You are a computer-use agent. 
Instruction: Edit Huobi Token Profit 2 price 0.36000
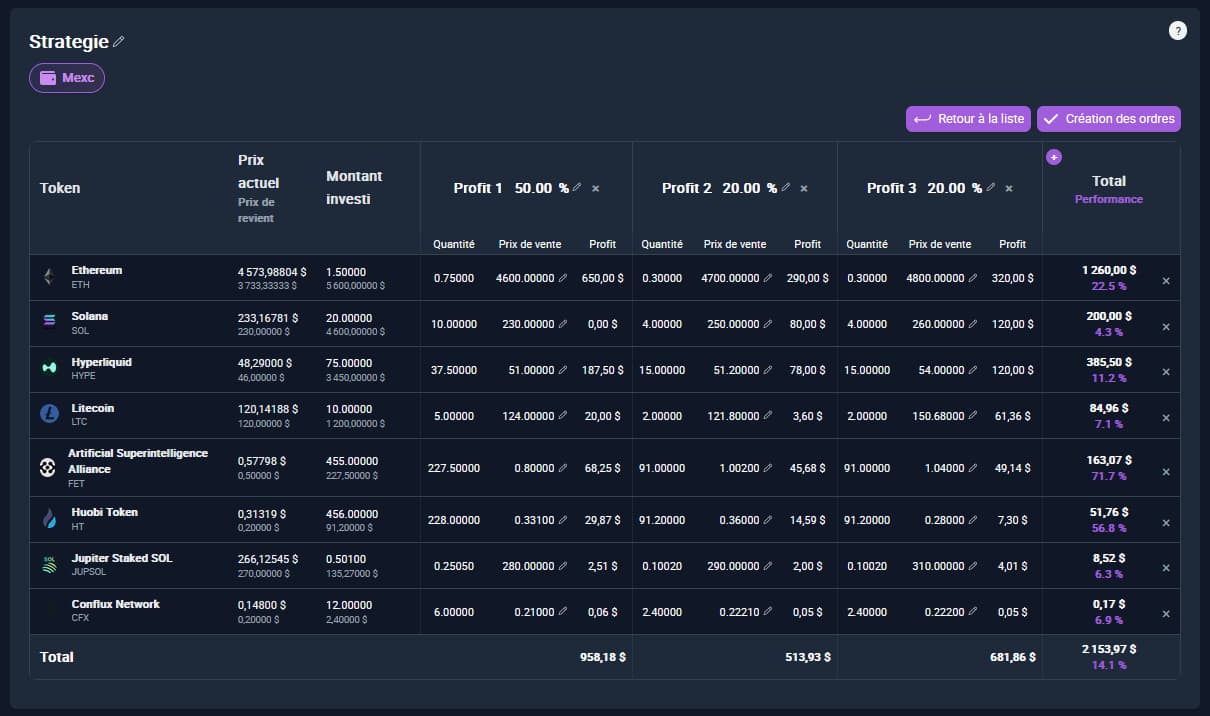[767, 520]
